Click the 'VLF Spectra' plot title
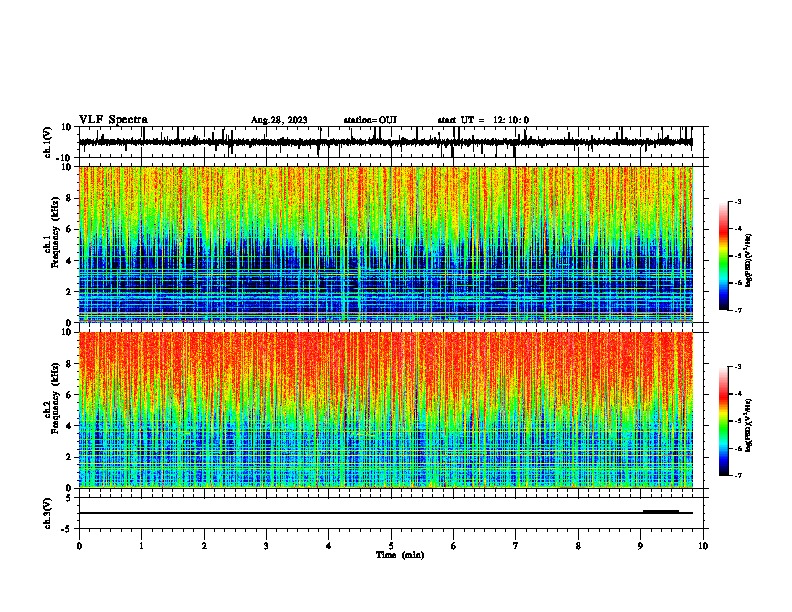 point(113,120)
